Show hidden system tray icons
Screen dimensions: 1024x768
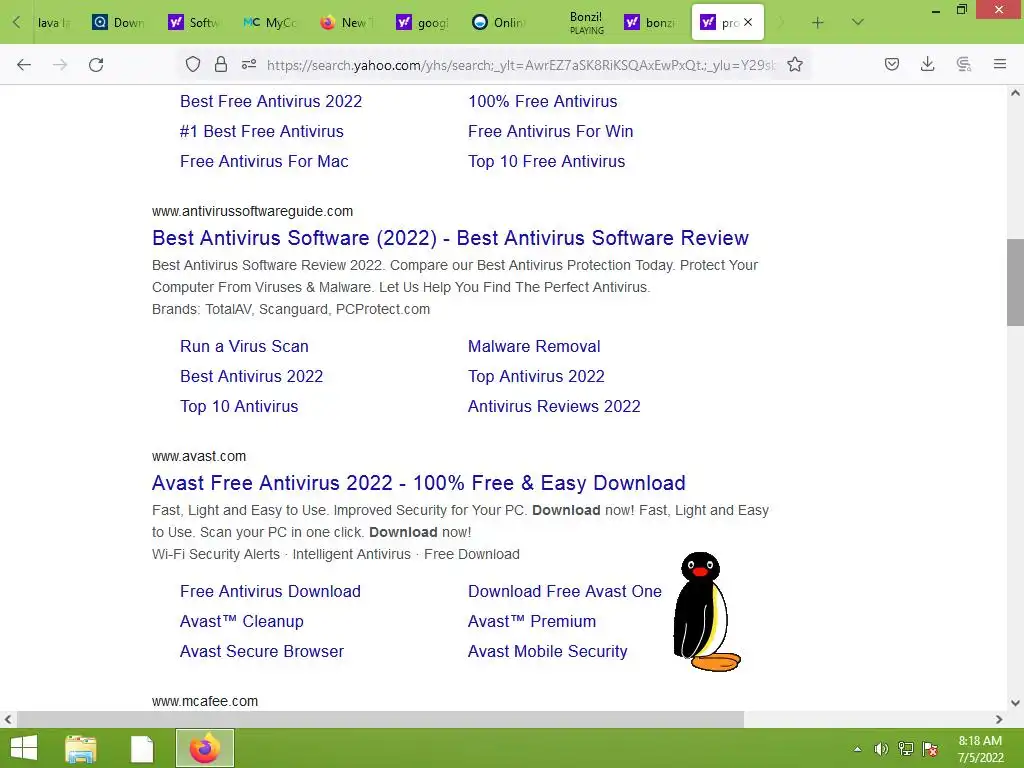click(x=857, y=749)
